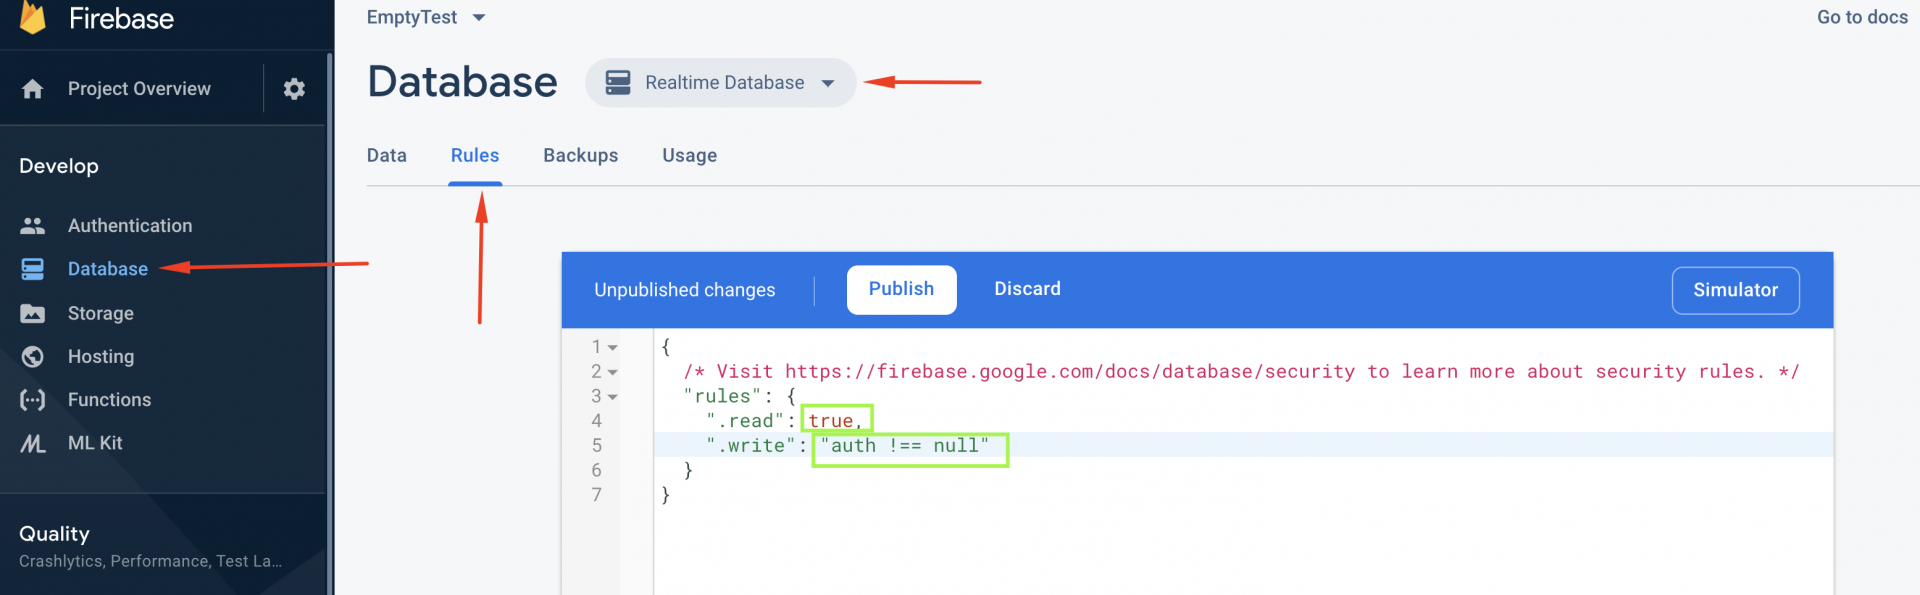Image resolution: width=1920 pixels, height=595 pixels.
Task: Publish the unpublished rule changes
Action: point(901,289)
